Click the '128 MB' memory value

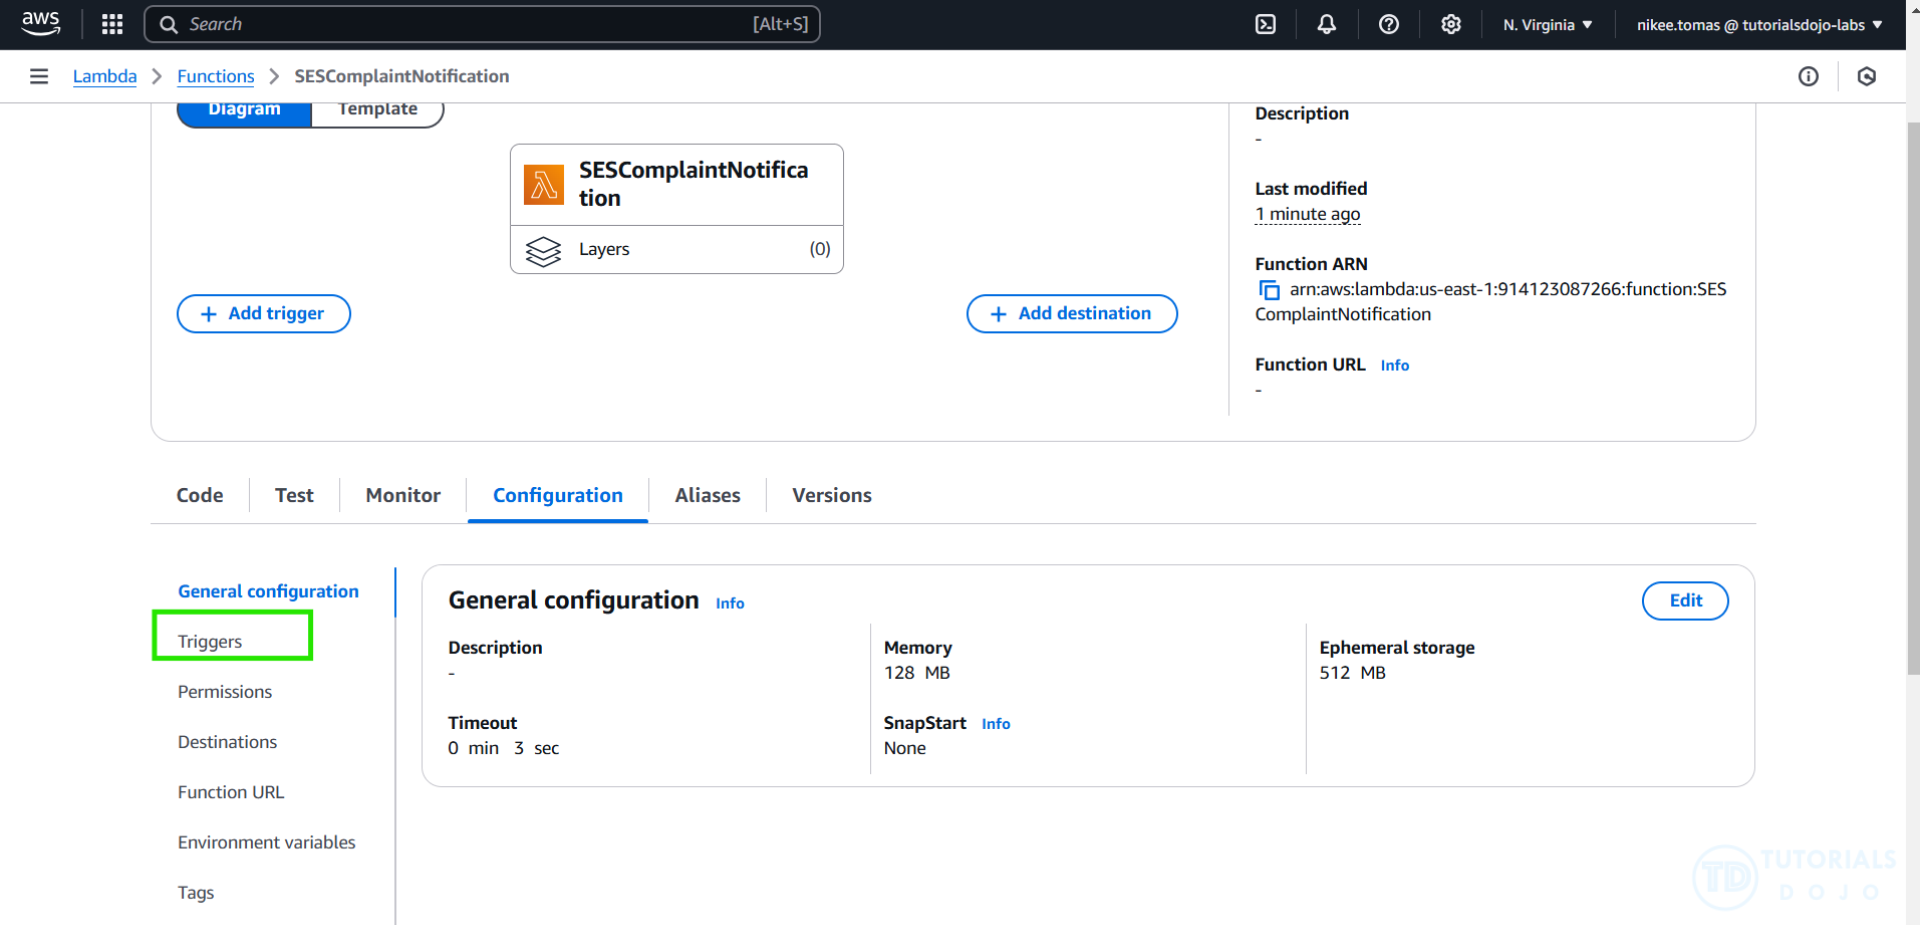[917, 673]
